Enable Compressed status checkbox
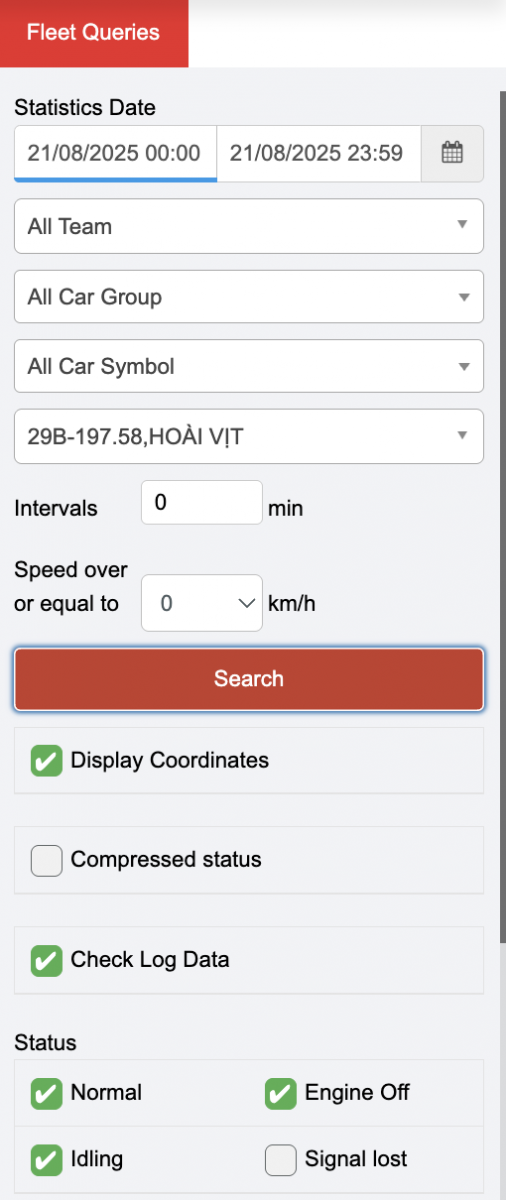Screen dimensions: 506x1200 (x=47, y=860)
